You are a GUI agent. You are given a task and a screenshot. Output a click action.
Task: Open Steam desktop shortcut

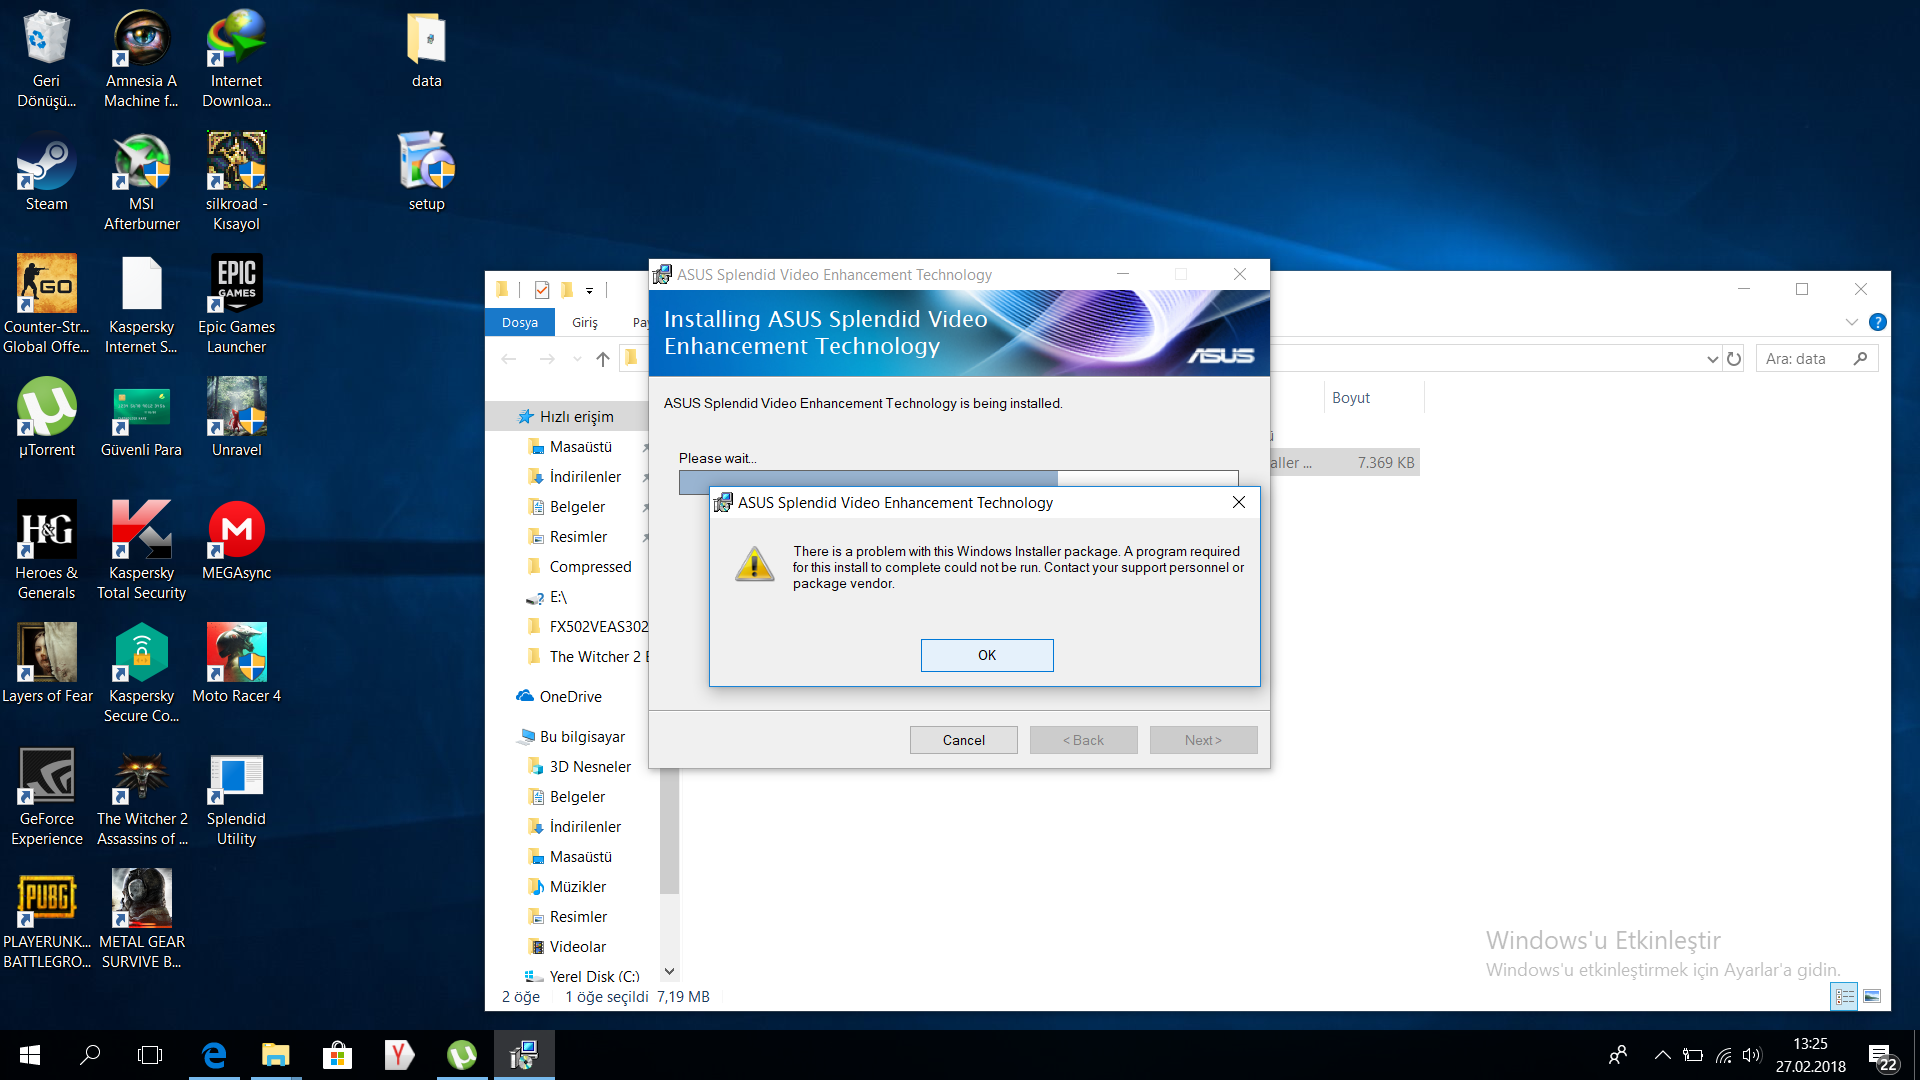47,172
